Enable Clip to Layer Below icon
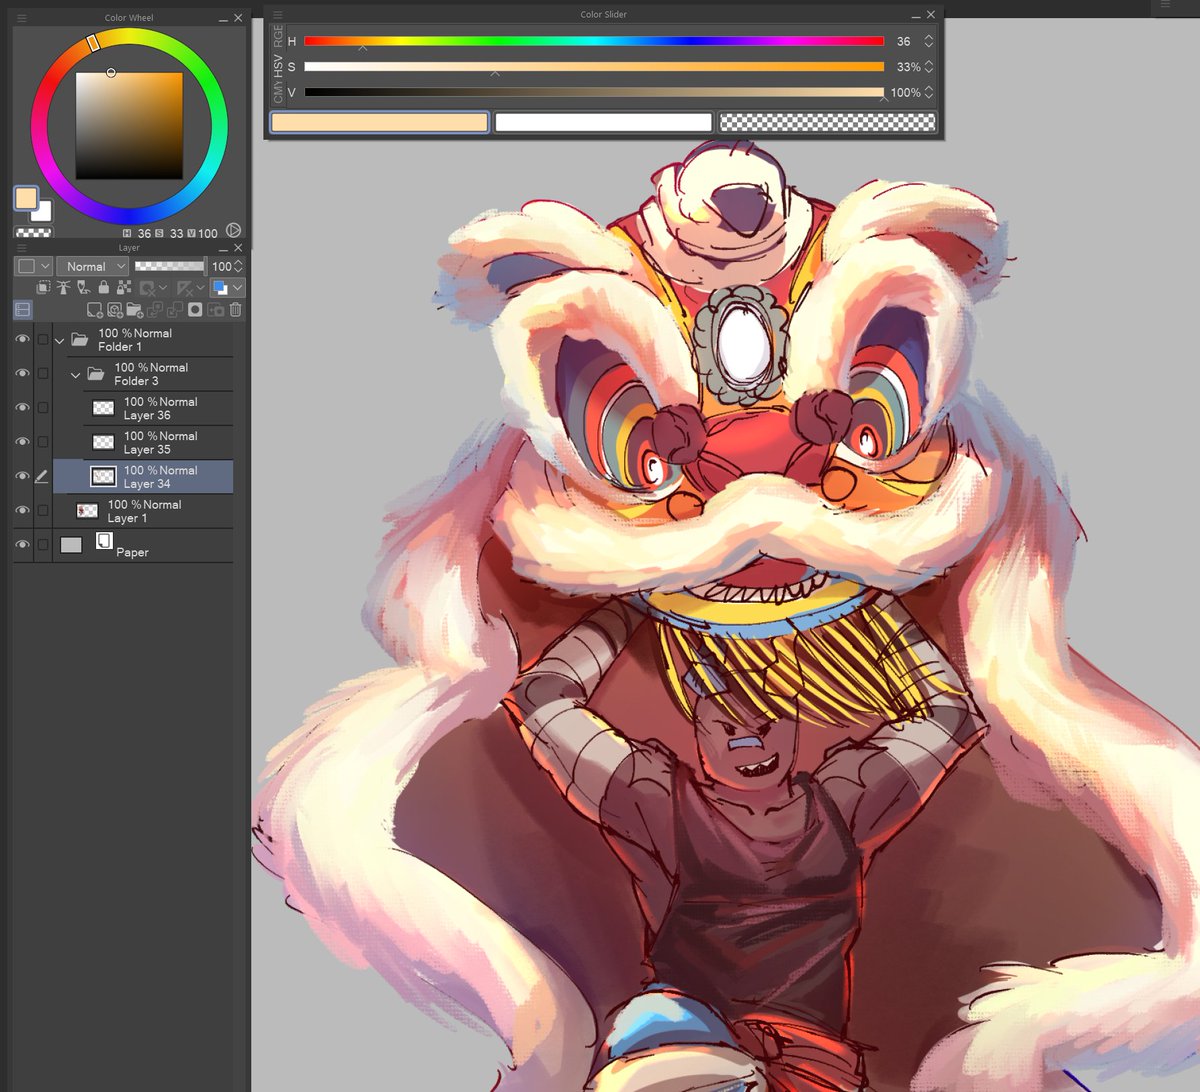1200x1092 pixels. pyautogui.click(x=43, y=288)
